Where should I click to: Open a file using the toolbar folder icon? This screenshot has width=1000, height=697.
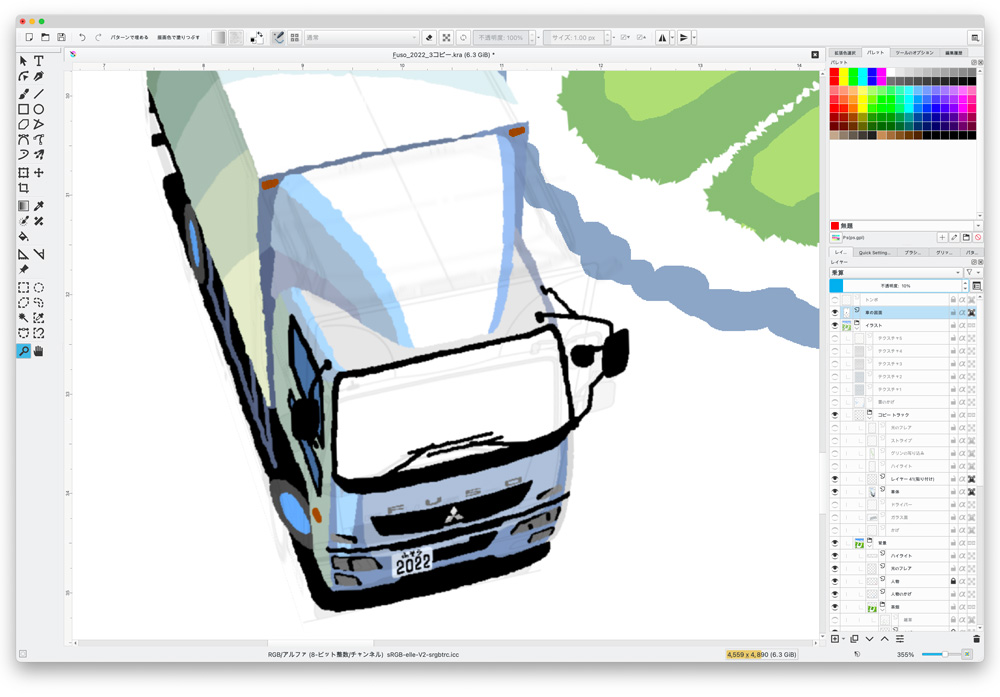point(45,38)
